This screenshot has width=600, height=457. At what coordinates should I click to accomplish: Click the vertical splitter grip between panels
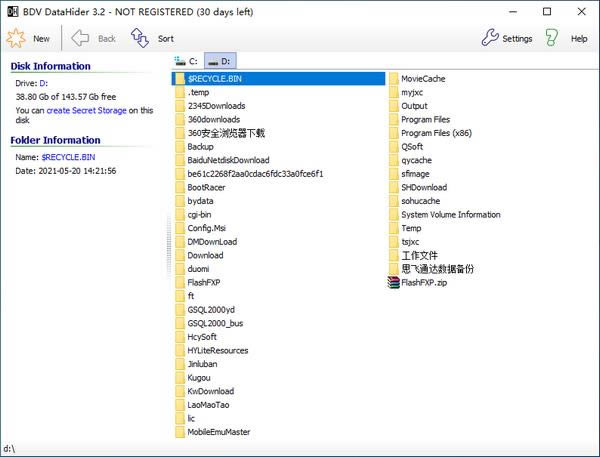[169, 245]
